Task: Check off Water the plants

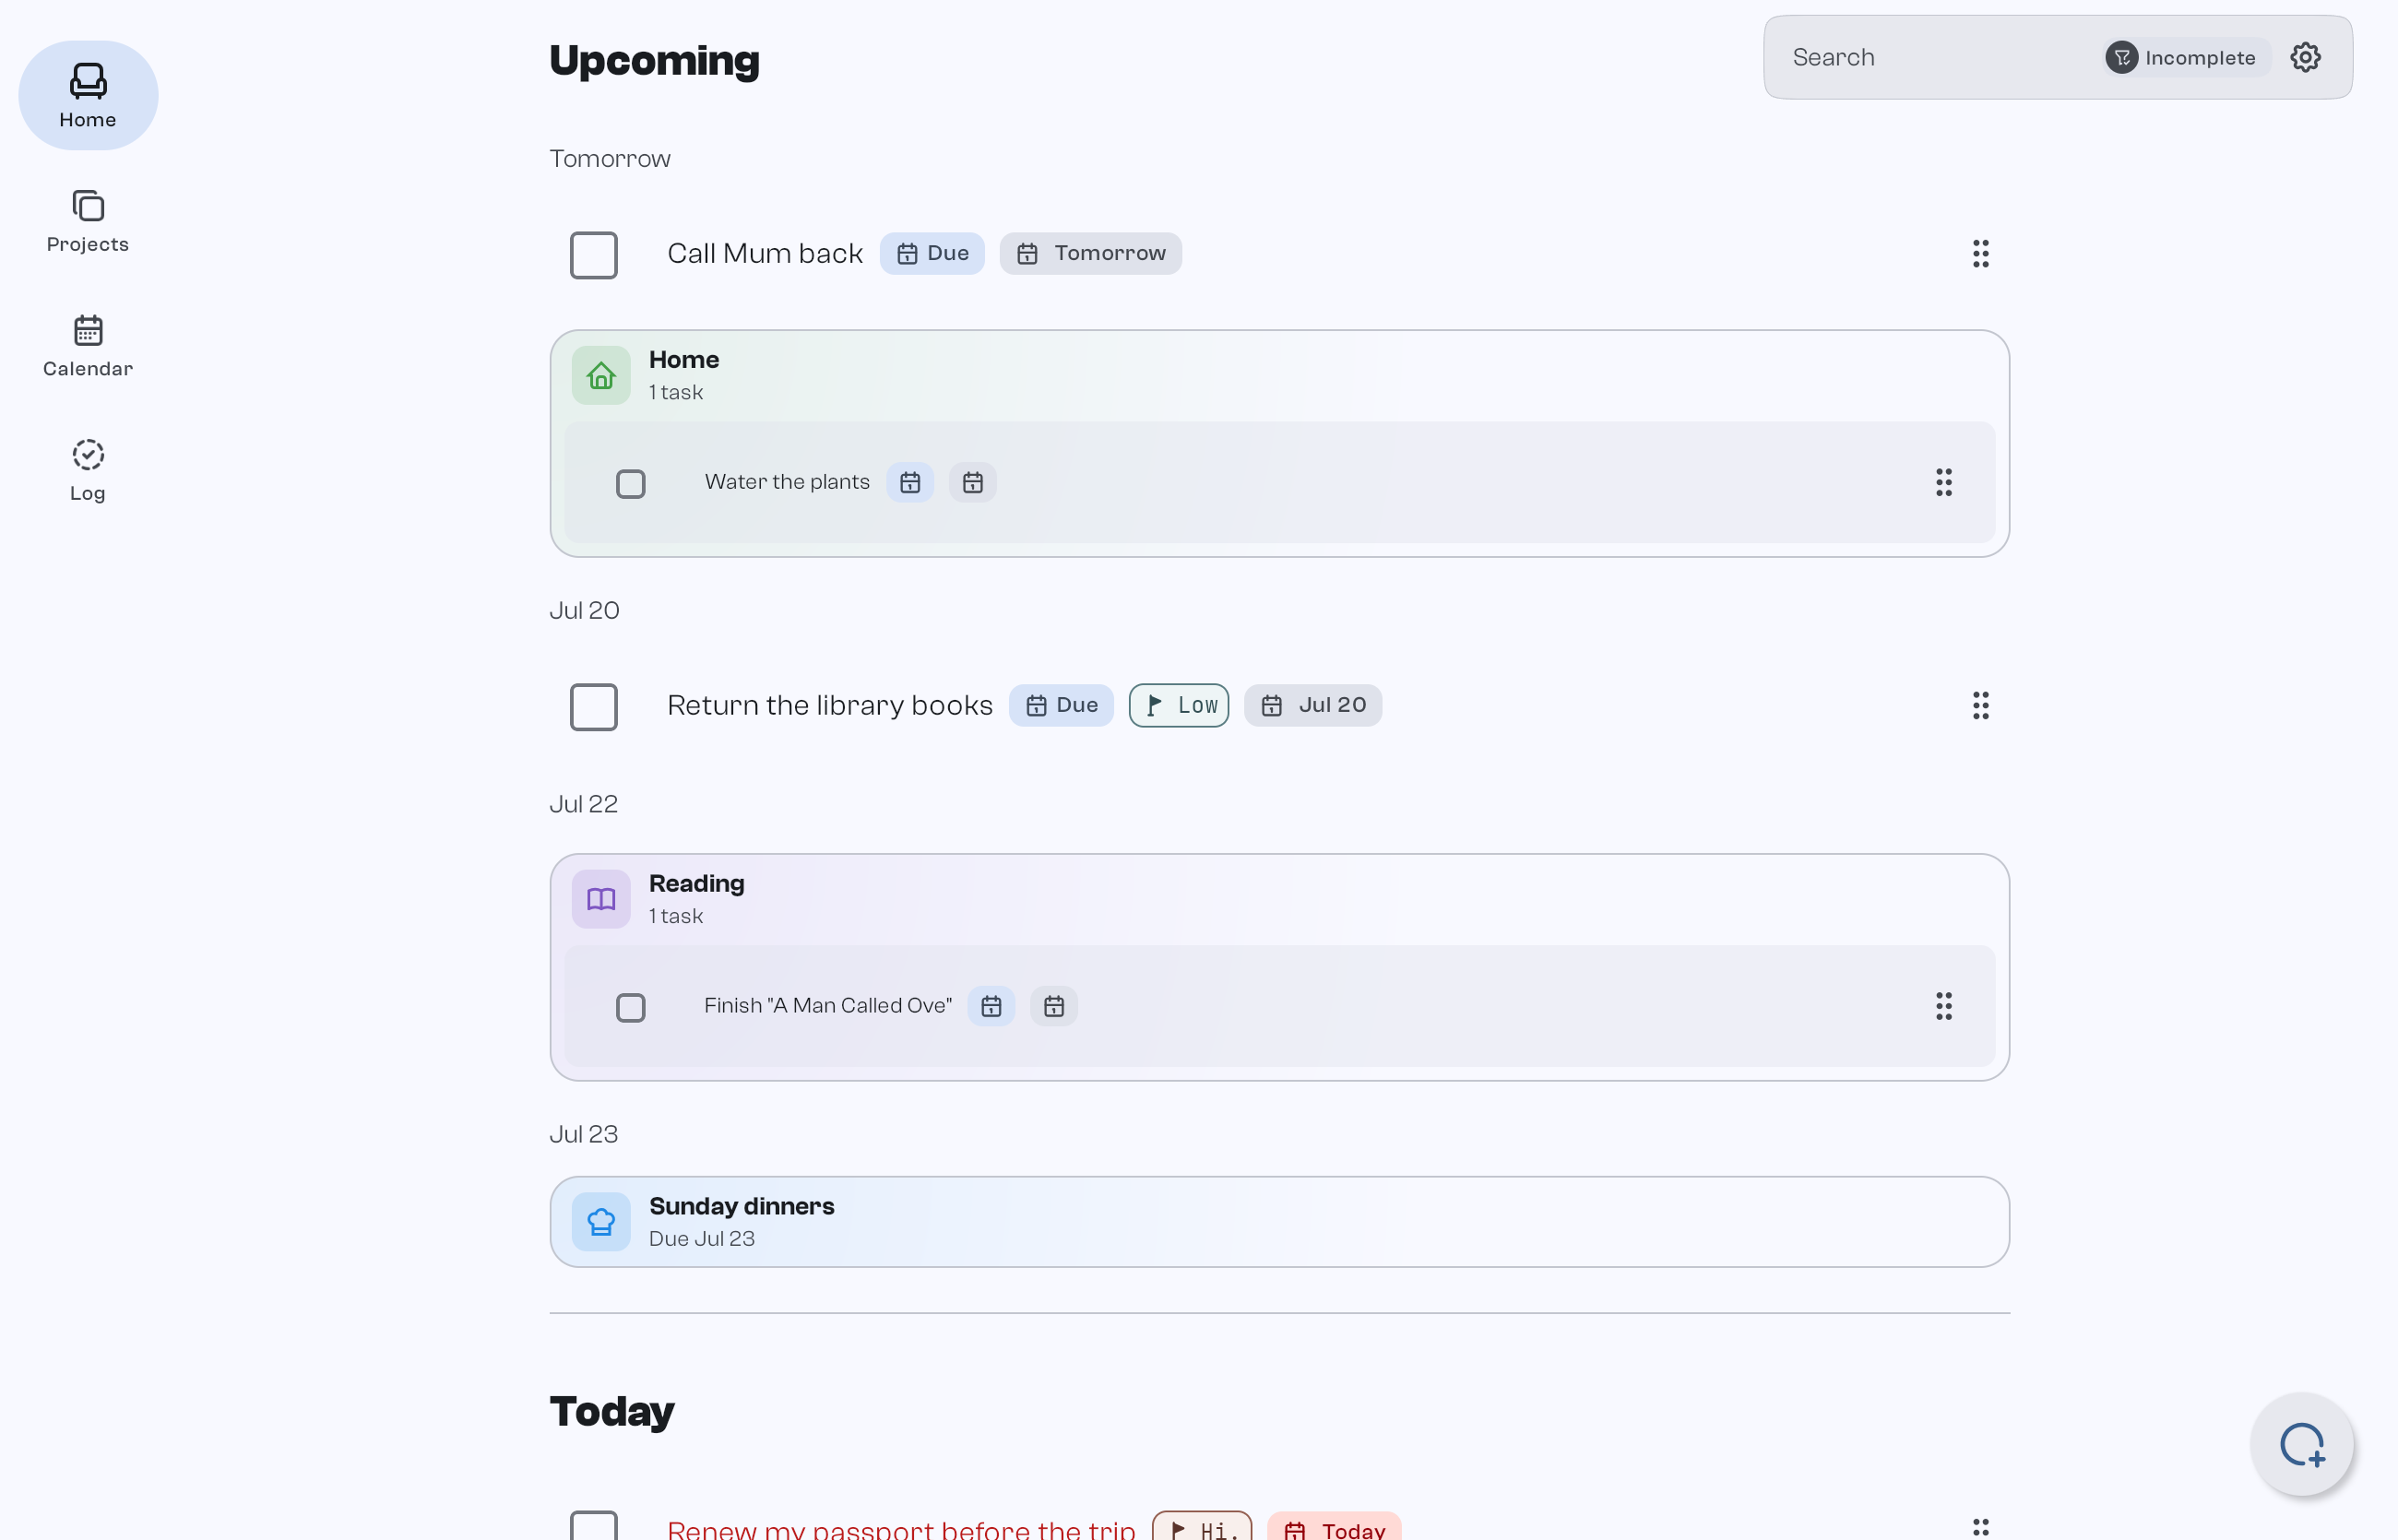Action: point(631,484)
